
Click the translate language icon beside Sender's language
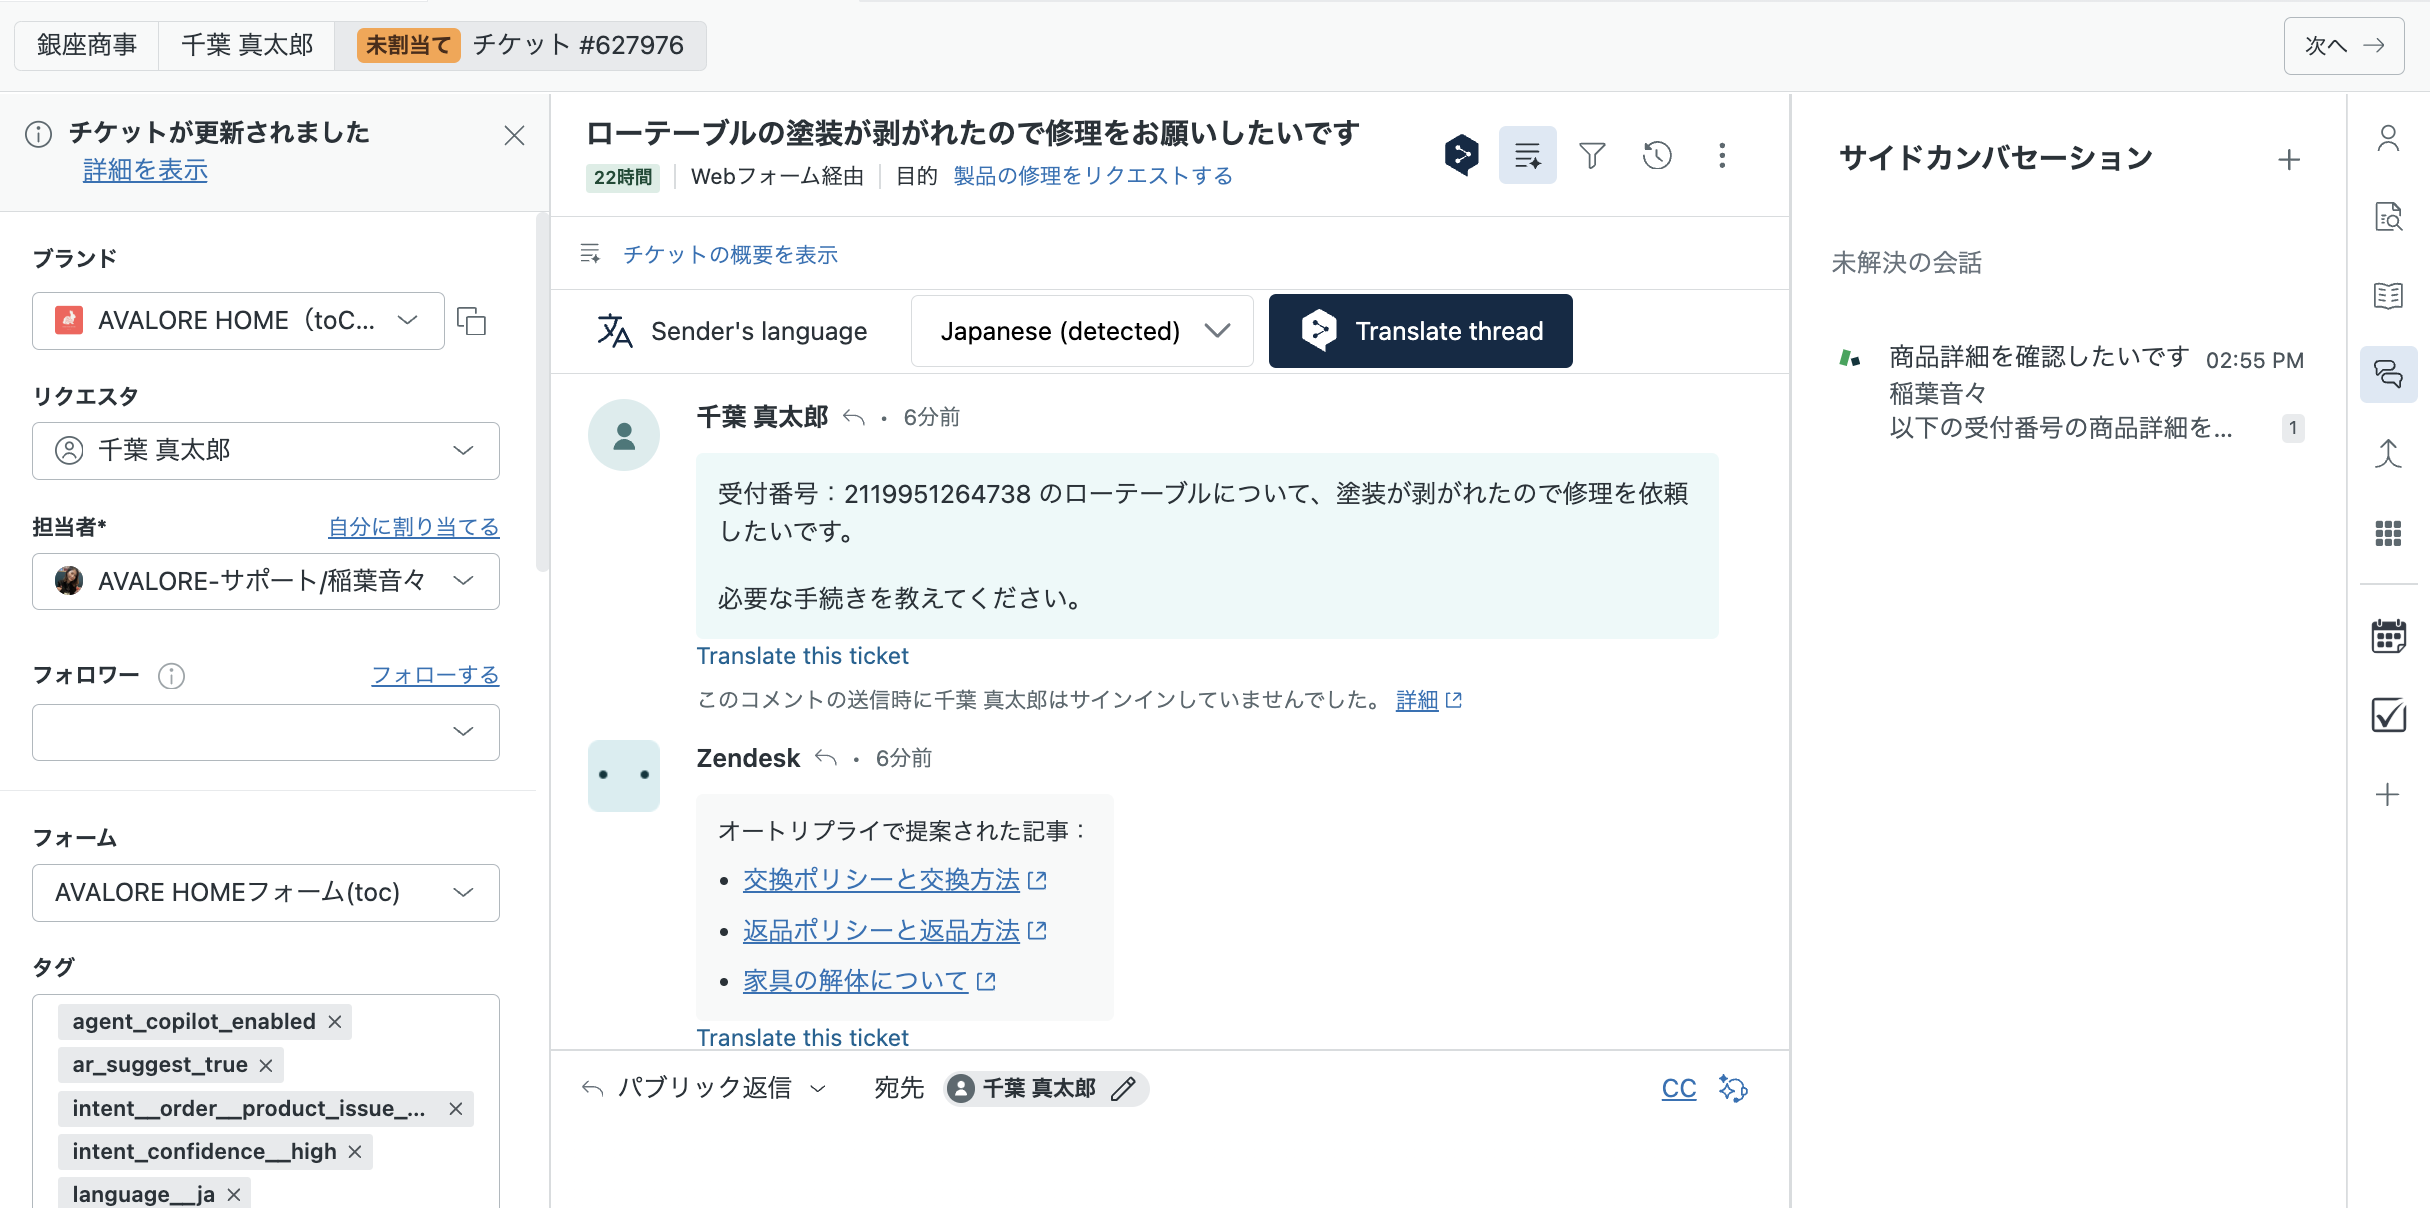[x=614, y=331]
